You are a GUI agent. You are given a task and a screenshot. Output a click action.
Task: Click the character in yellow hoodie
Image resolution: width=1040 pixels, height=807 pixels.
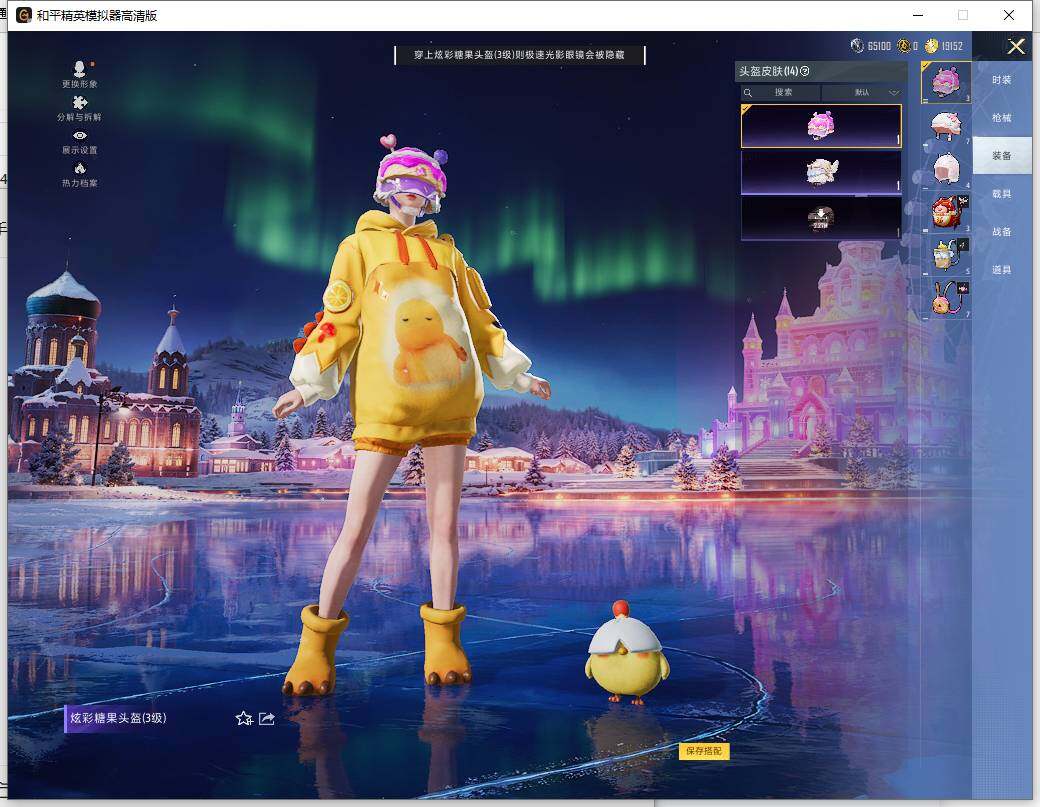tap(410, 411)
